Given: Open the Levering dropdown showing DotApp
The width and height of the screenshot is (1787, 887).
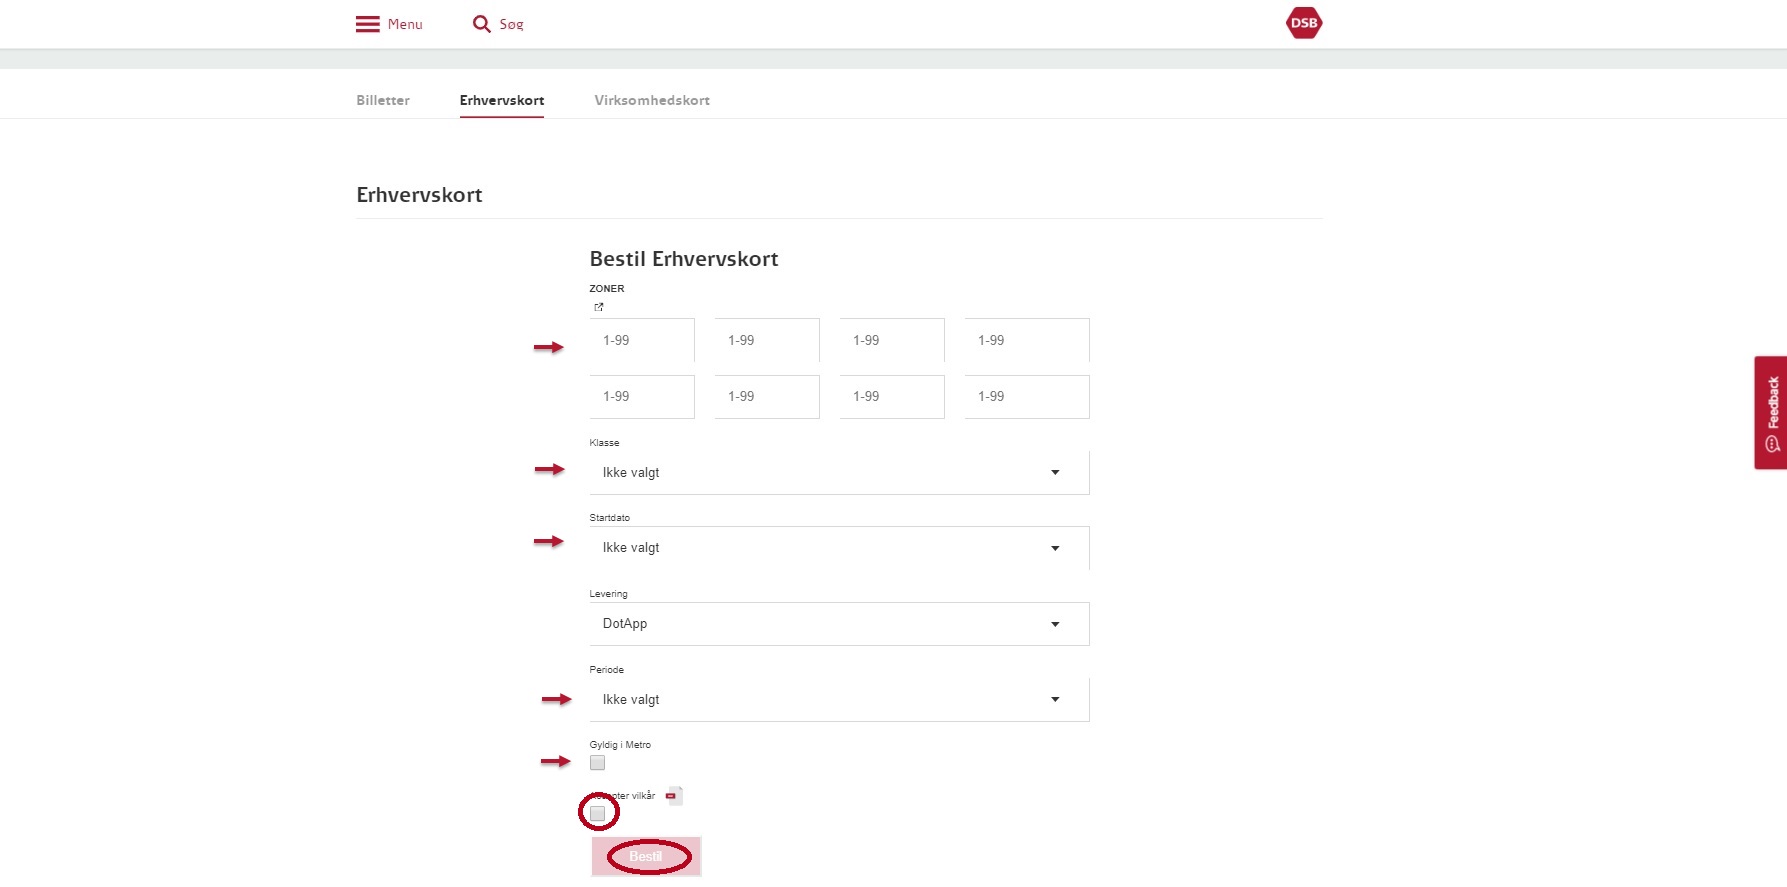Looking at the screenshot, I should (x=838, y=624).
